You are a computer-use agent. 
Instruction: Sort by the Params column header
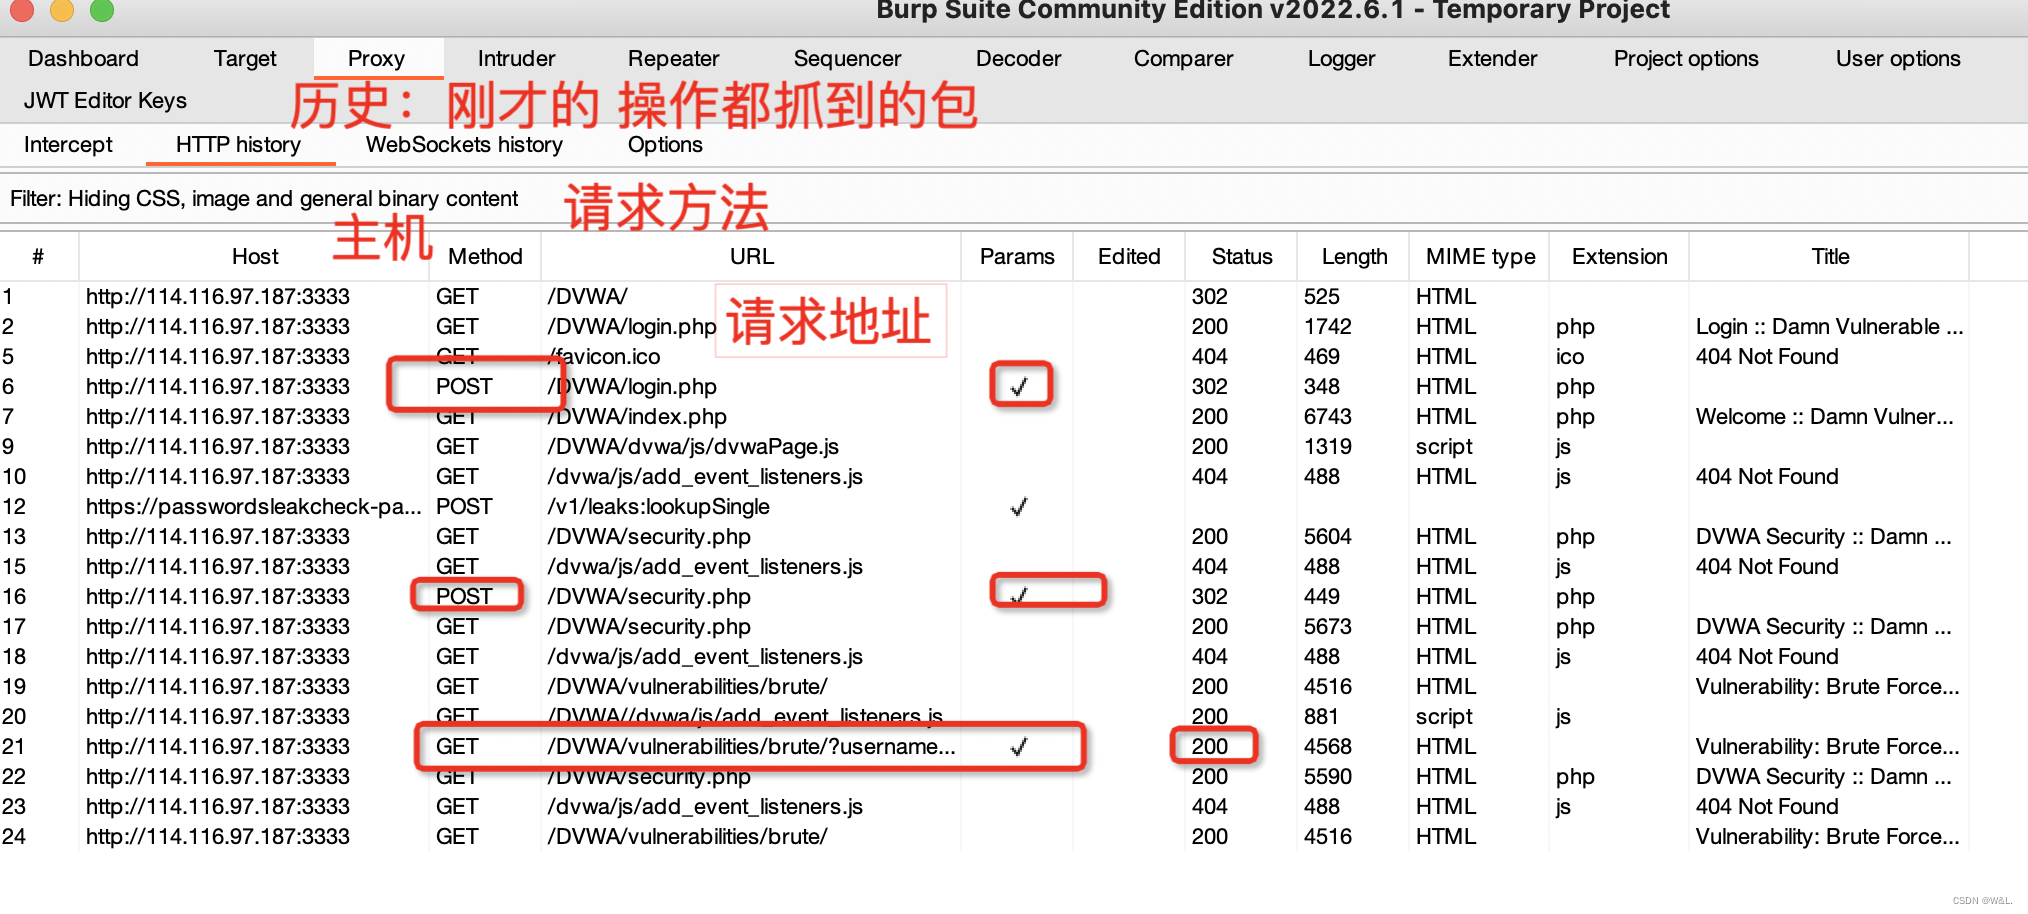pyautogui.click(x=1017, y=257)
